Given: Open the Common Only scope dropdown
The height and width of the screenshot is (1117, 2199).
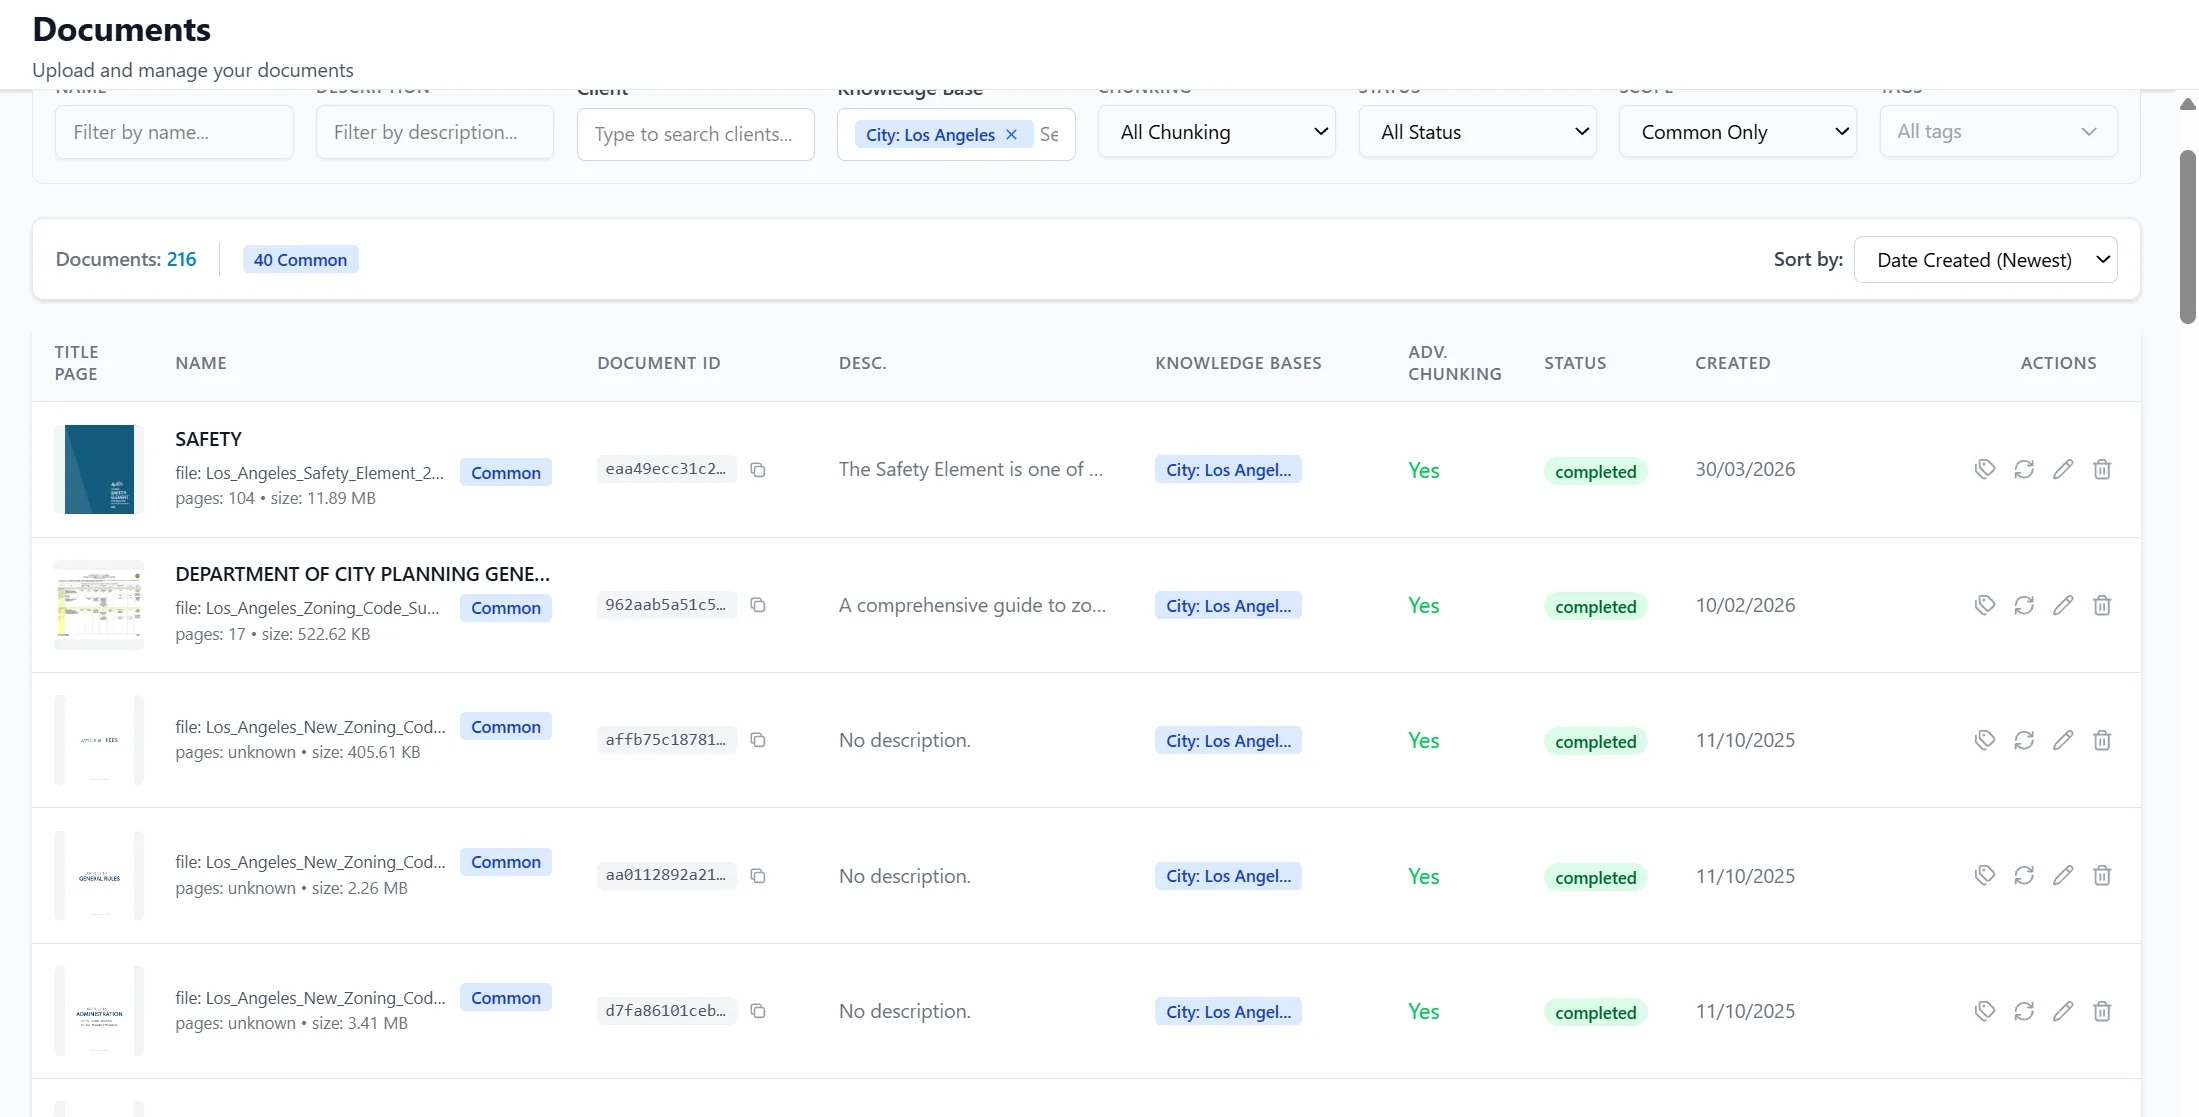Looking at the screenshot, I should click(1737, 132).
